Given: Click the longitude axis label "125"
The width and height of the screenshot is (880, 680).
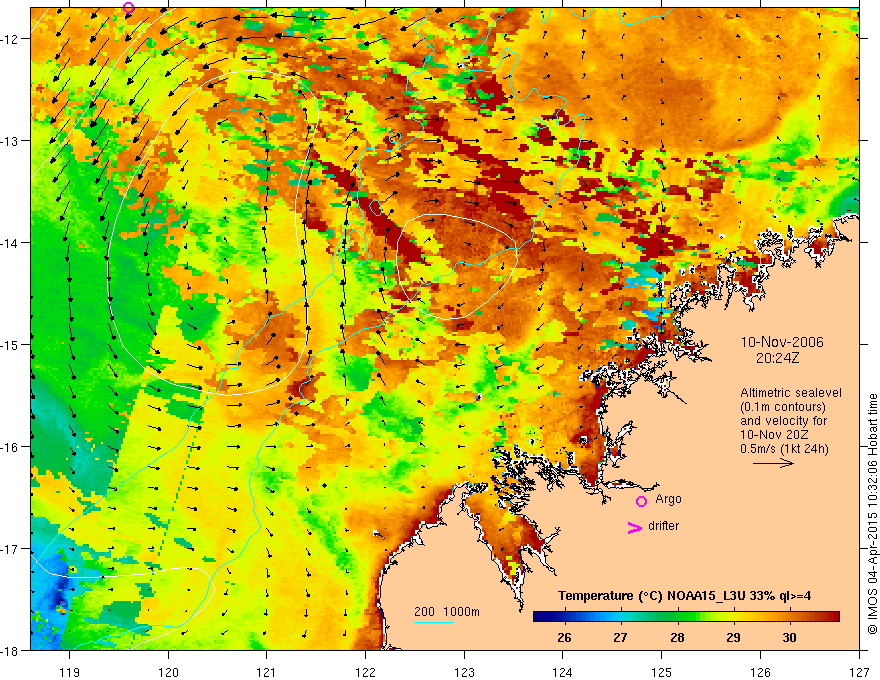Looking at the screenshot, I should (662, 673).
